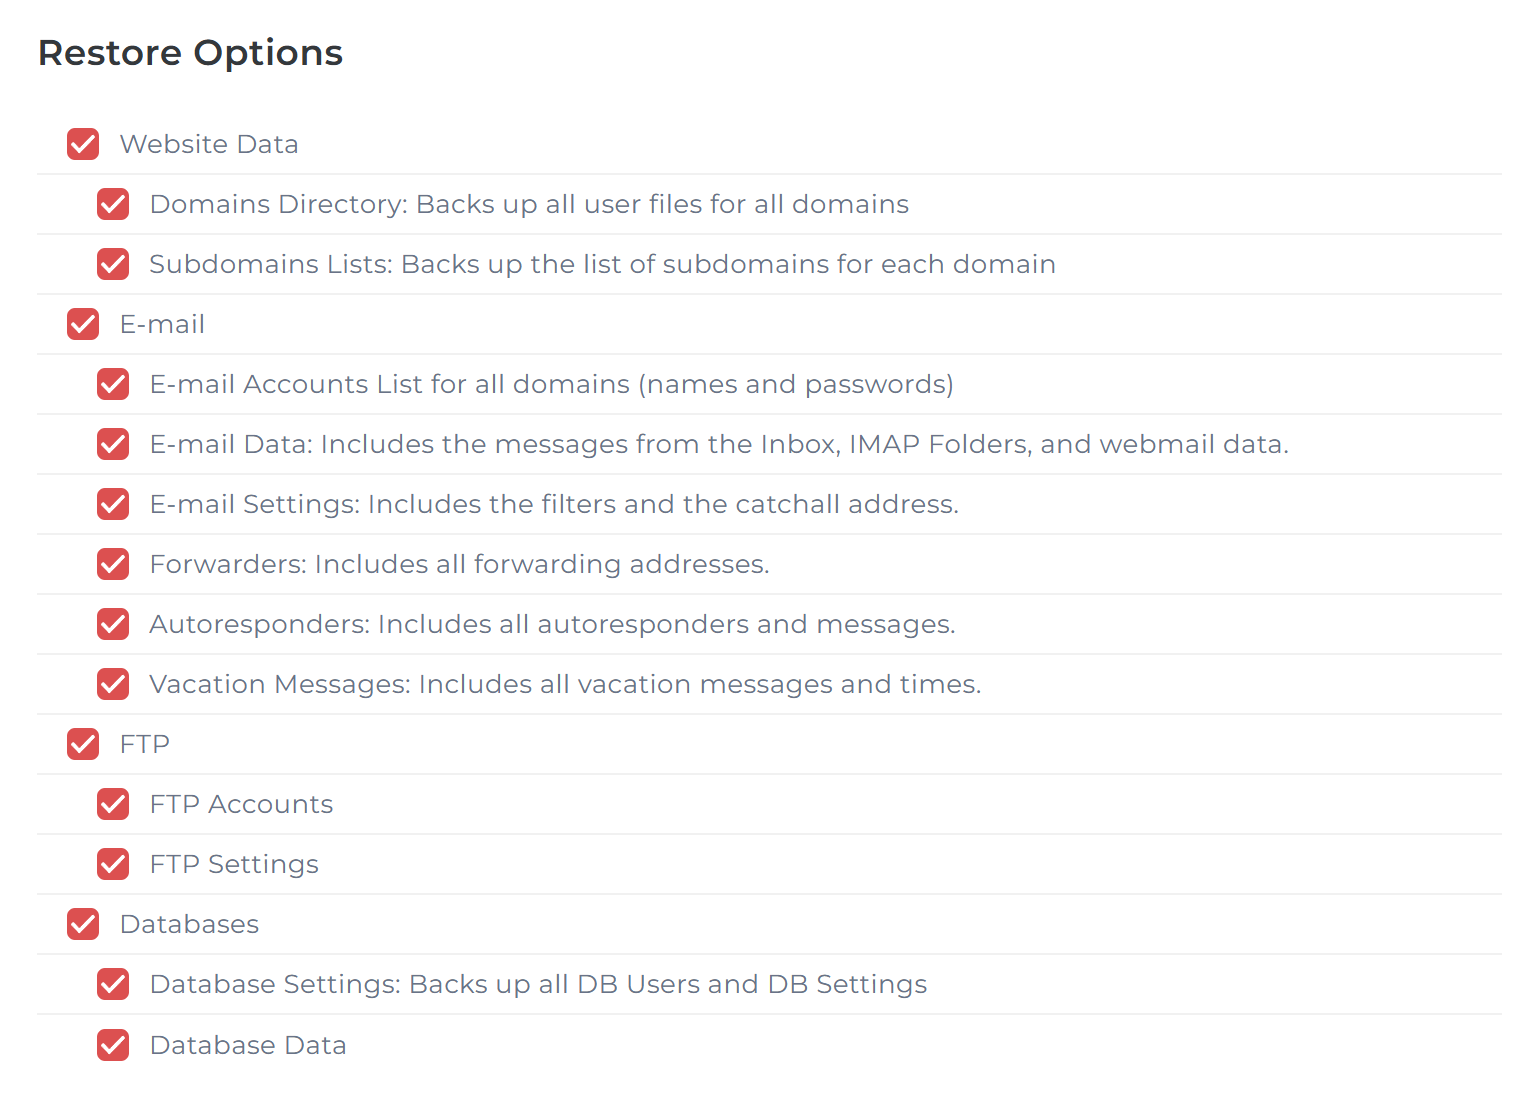Disable the FTP Settings checkbox

[113, 864]
